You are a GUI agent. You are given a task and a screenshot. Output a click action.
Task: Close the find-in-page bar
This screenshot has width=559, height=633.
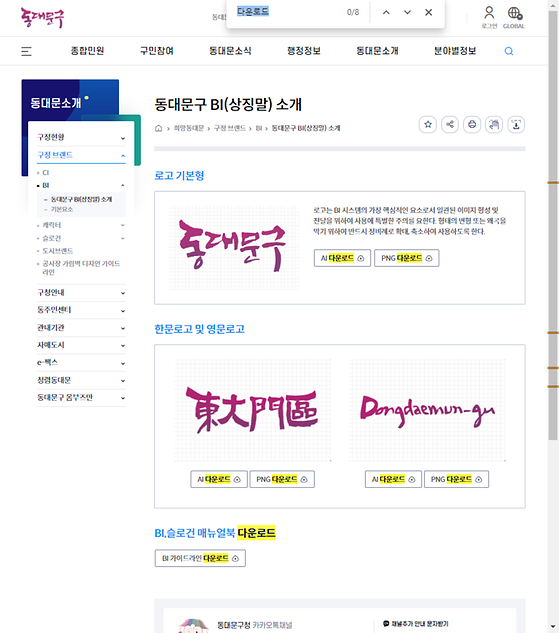coord(429,13)
